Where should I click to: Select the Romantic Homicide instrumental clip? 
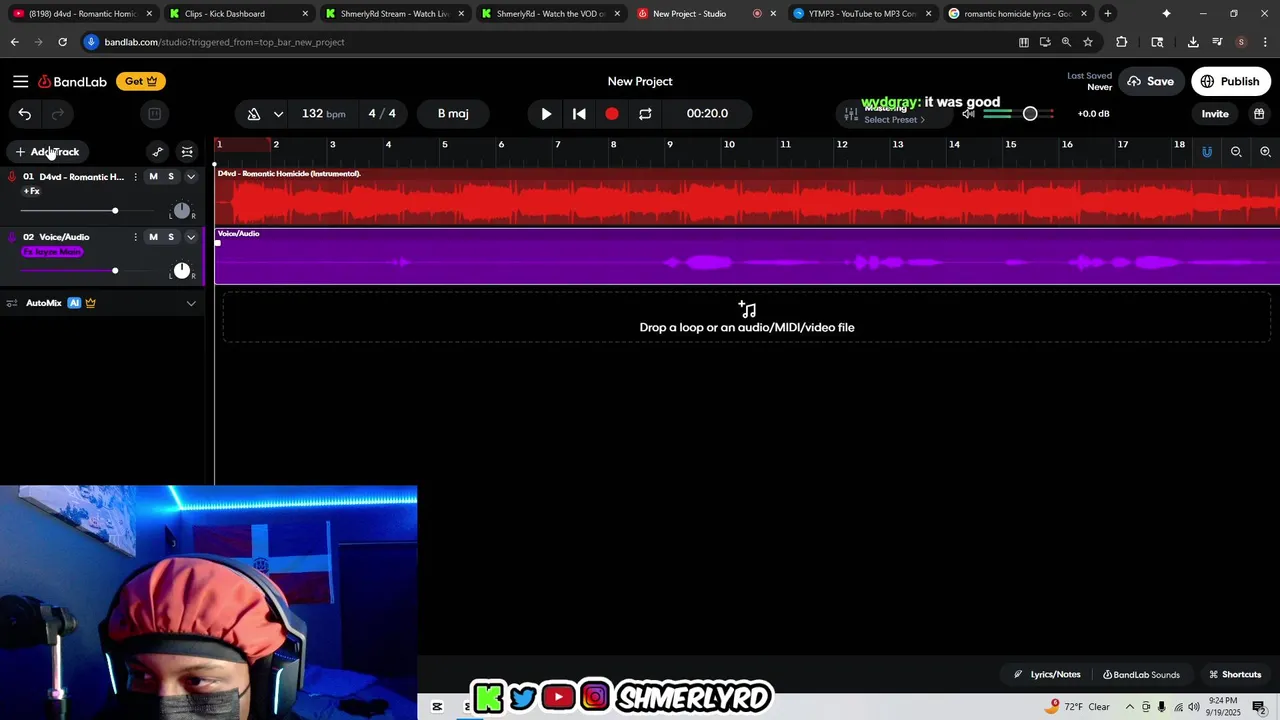tap(747, 197)
